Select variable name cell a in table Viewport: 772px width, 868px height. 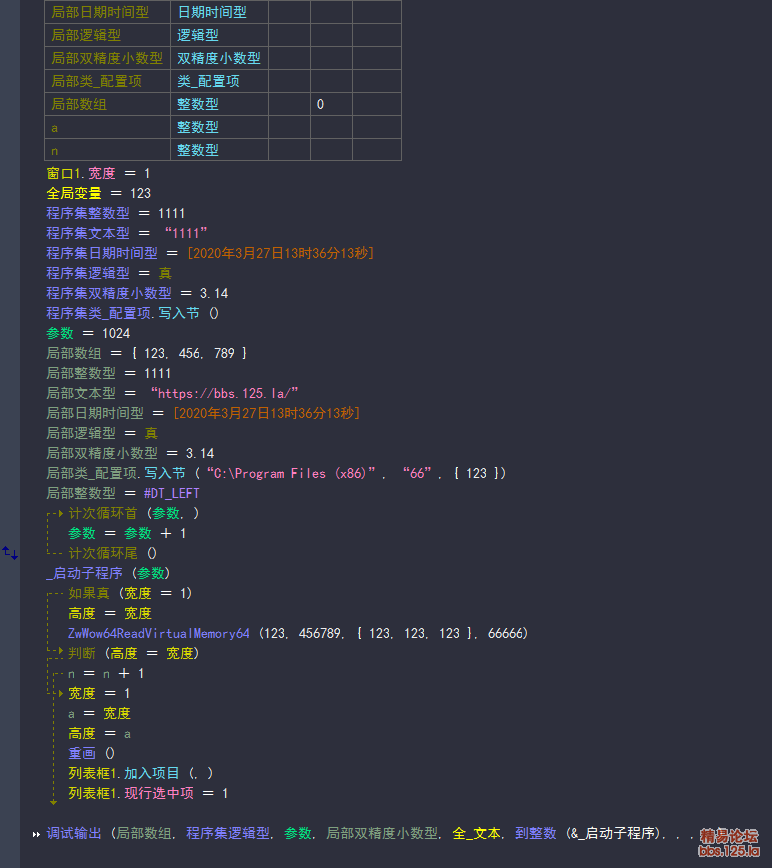click(x=107, y=127)
